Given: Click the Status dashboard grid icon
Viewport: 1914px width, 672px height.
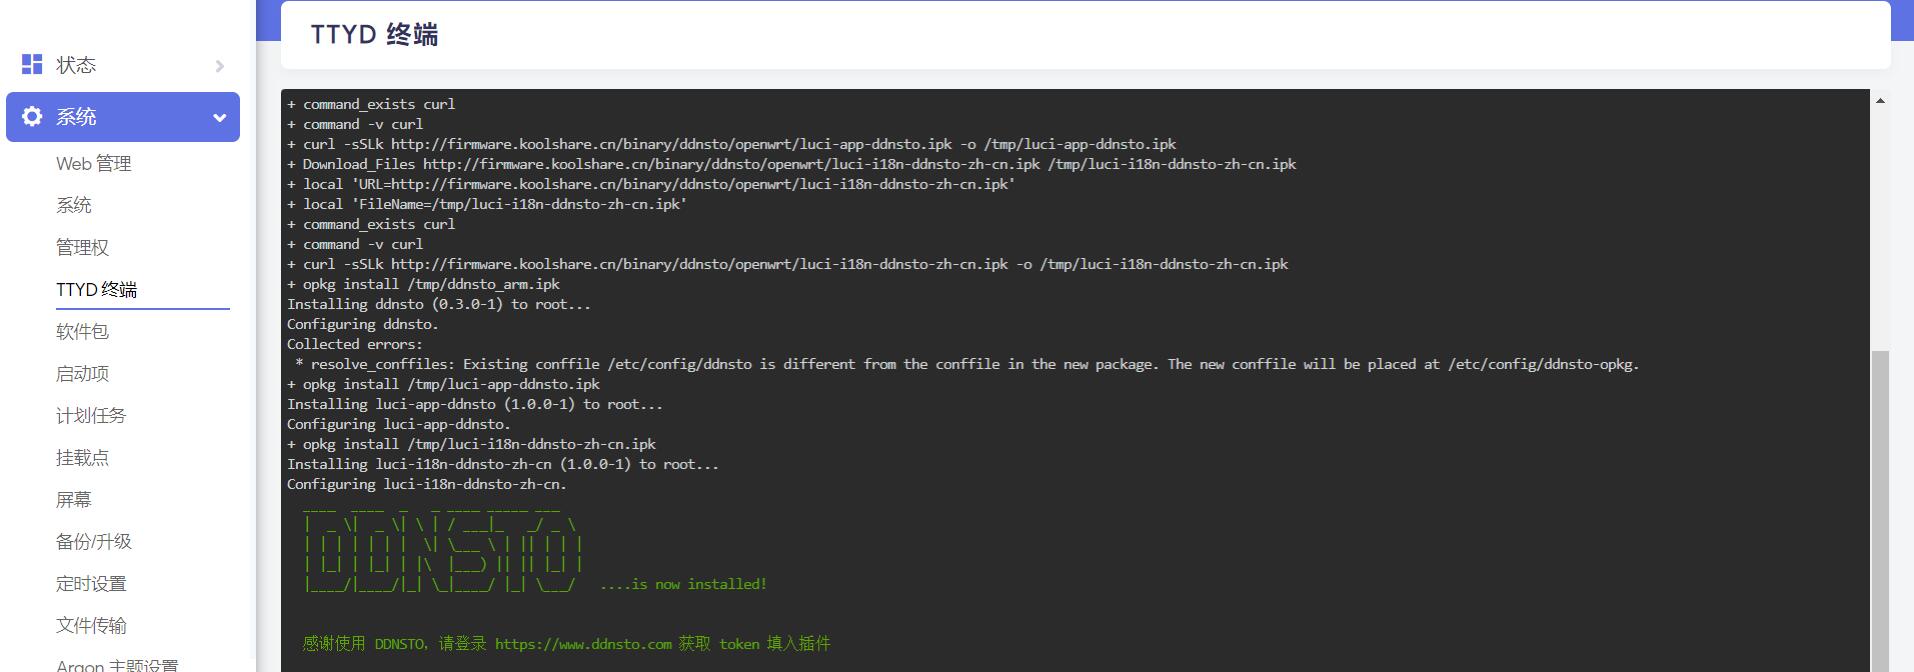Looking at the screenshot, I should [32, 65].
